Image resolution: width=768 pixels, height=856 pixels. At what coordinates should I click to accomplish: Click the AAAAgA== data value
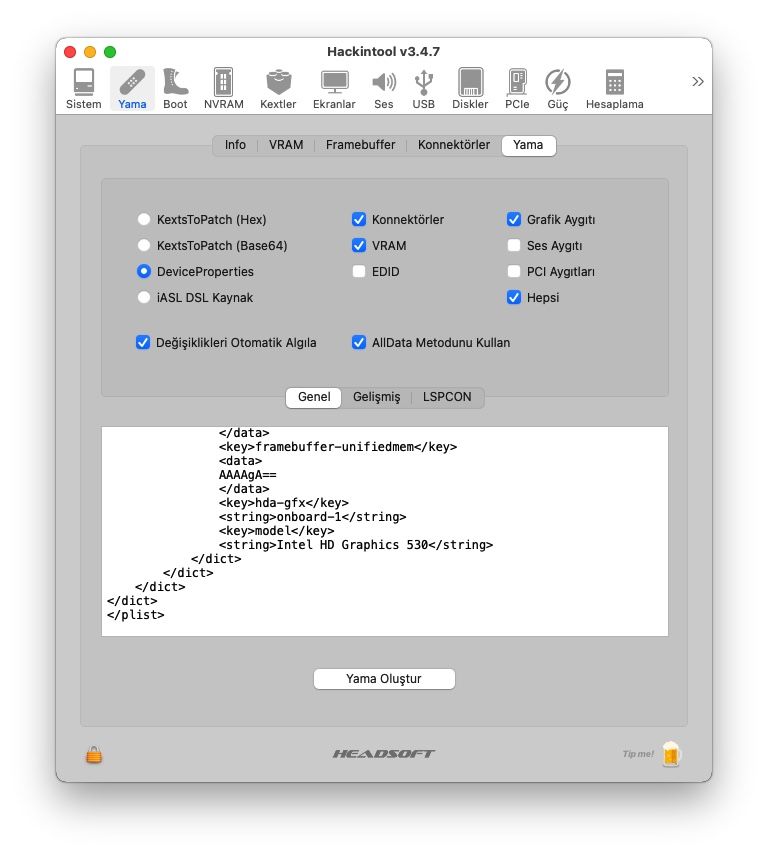point(248,475)
